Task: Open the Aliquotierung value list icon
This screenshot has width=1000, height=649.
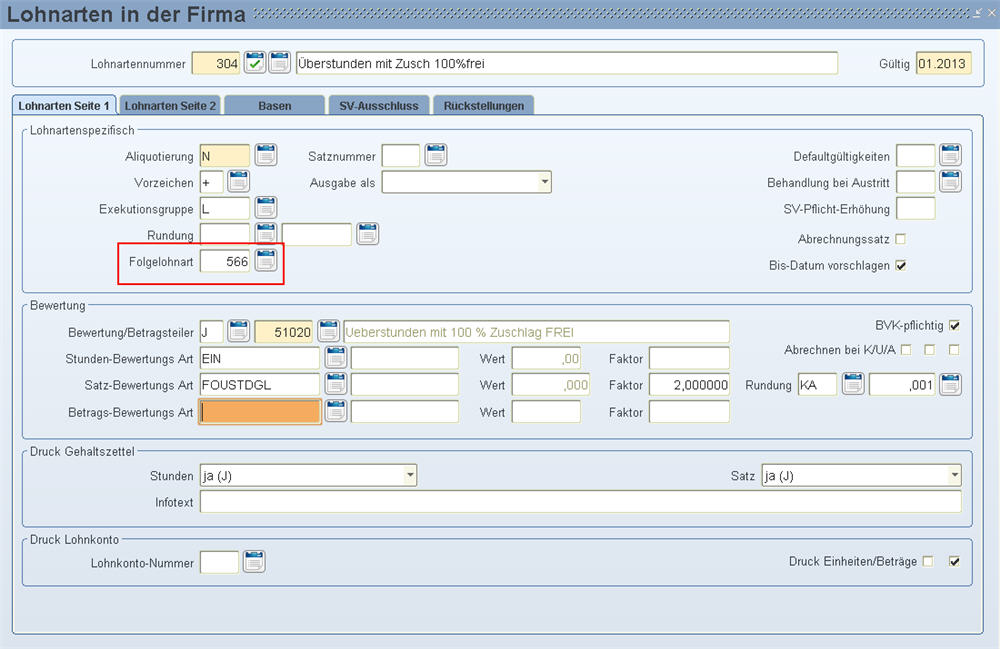Action: pos(266,156)
